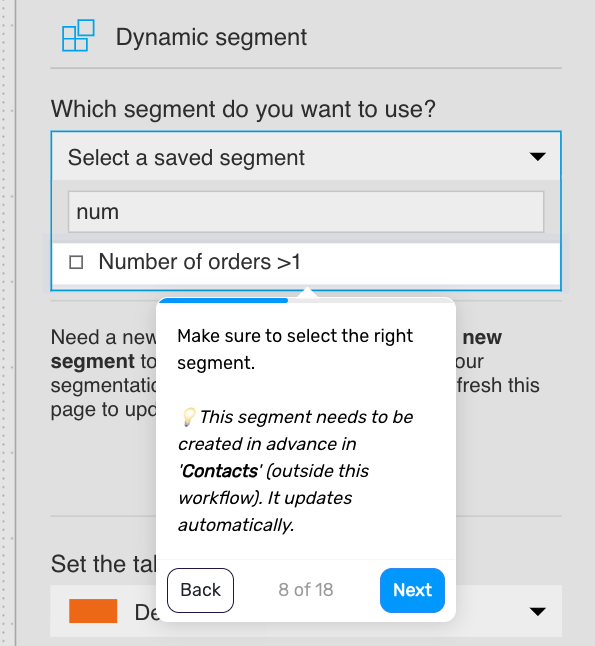595x646 pixels.
Task: Tick the Number of orders >1 checkbox
Action: (x=76, y=262)
